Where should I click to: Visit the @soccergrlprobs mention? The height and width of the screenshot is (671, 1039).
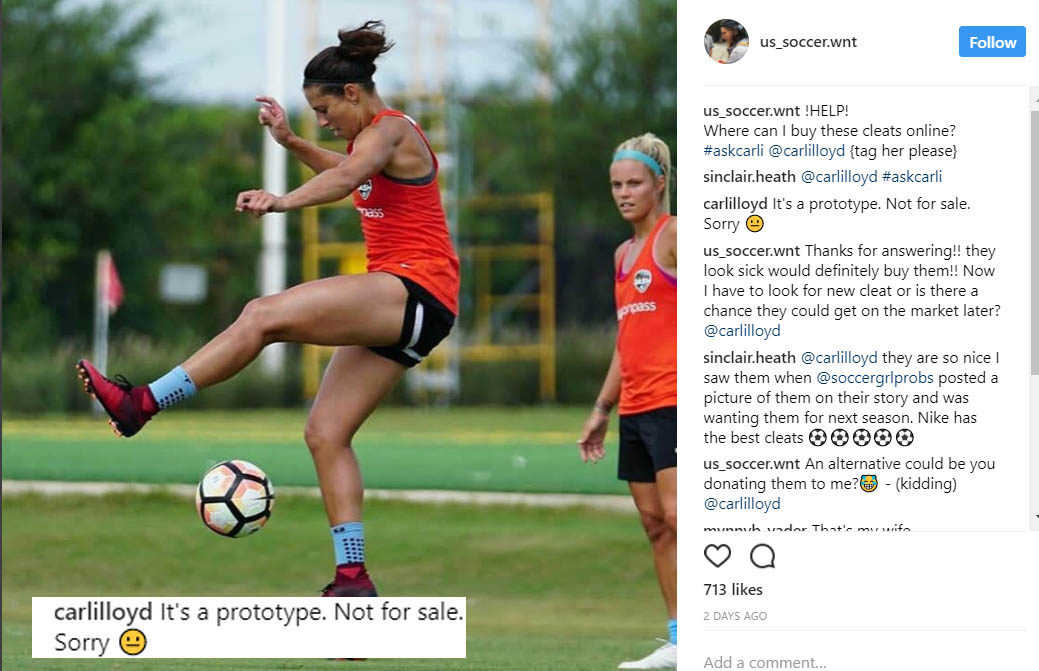875,378
